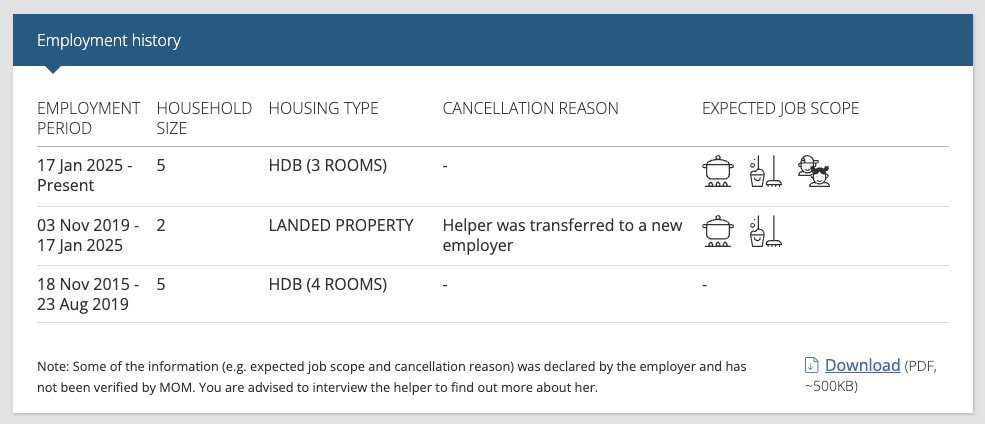The image size is (985, 424).
Task: Click cooking pot icon in 2019-2025 row
Action: coord(717,231)
